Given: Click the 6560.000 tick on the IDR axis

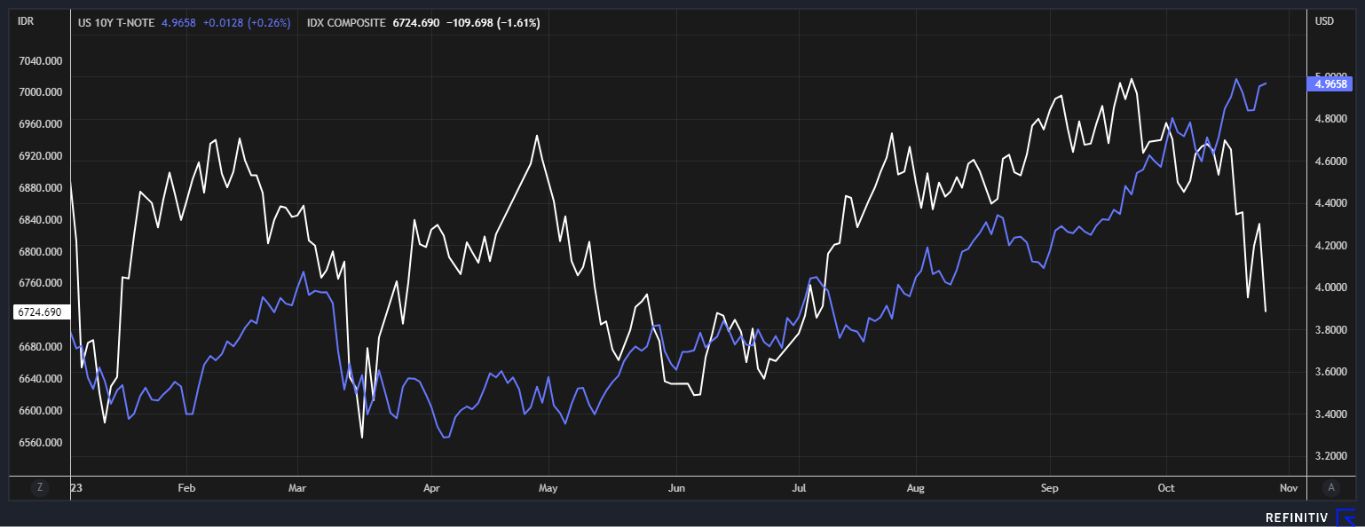Looking at the screenshot, I should coord(40,443).
